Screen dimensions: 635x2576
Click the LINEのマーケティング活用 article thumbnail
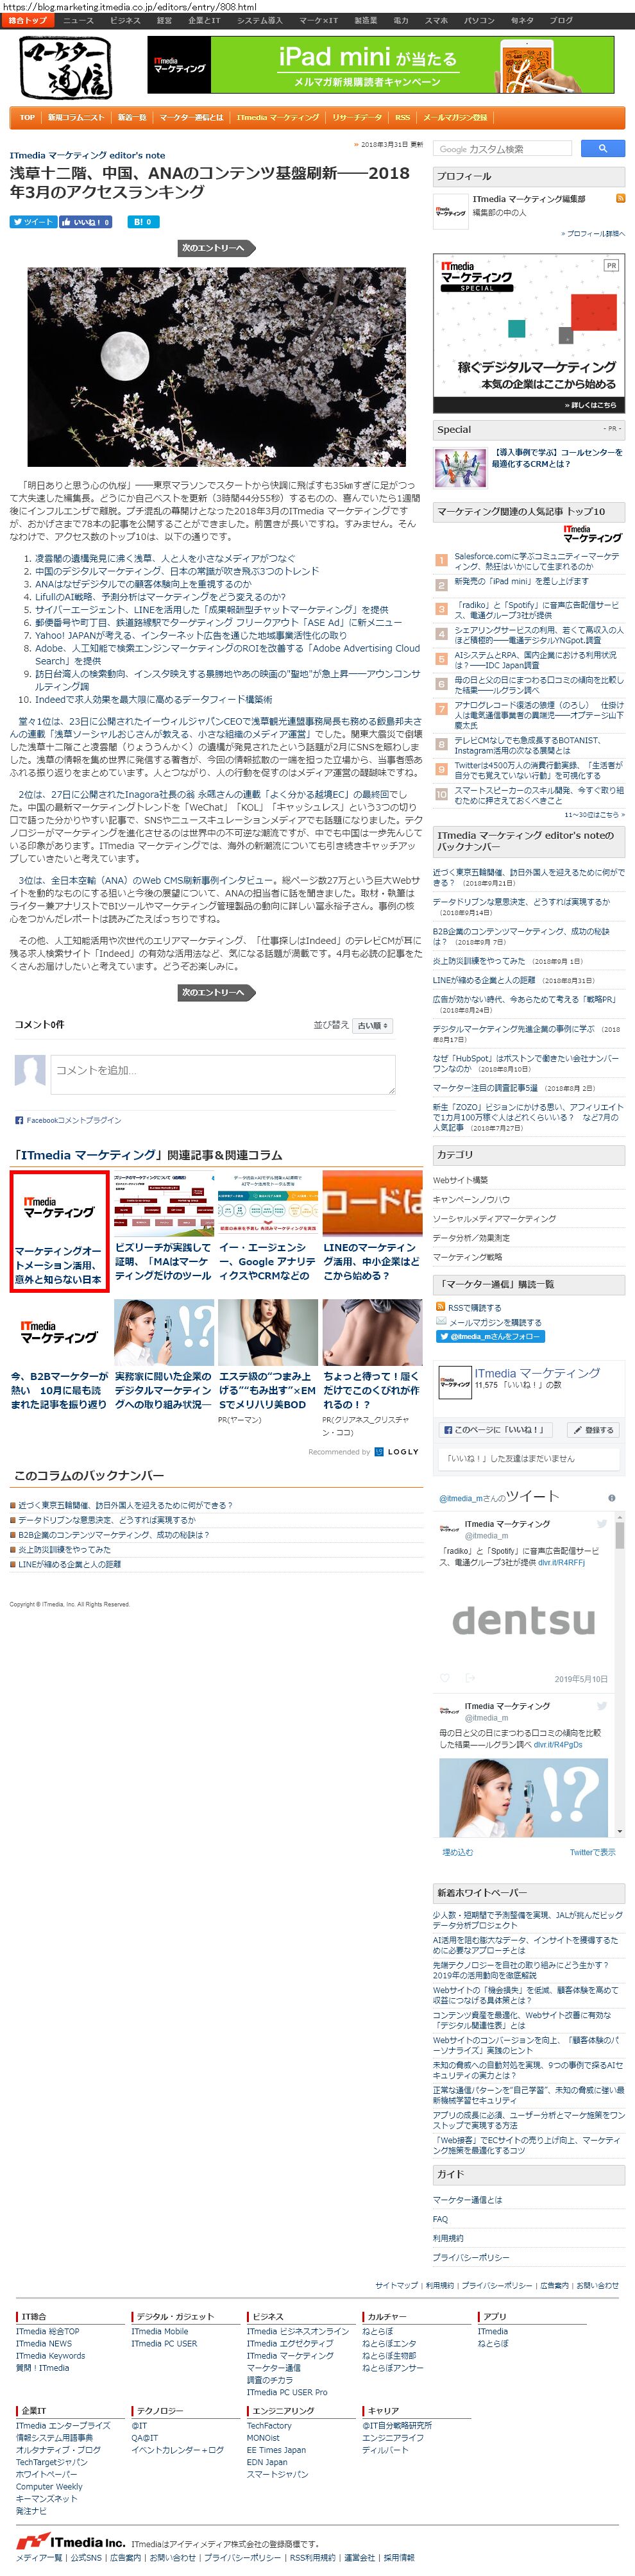point(372,1204)
